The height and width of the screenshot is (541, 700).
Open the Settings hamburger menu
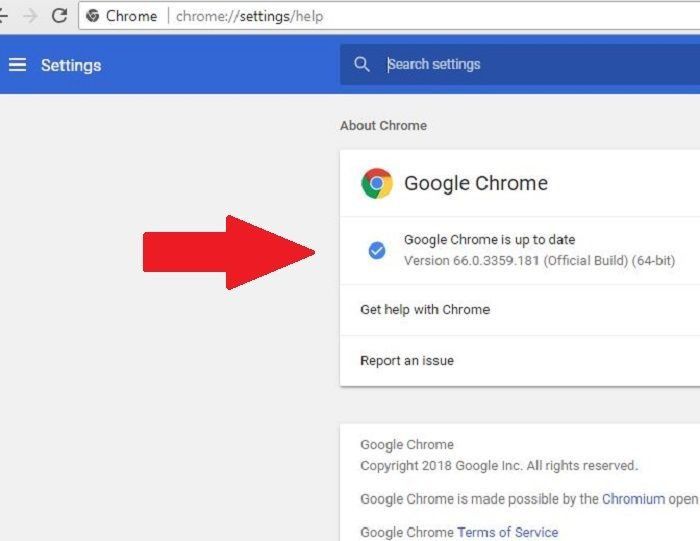[x=17, y=65]
